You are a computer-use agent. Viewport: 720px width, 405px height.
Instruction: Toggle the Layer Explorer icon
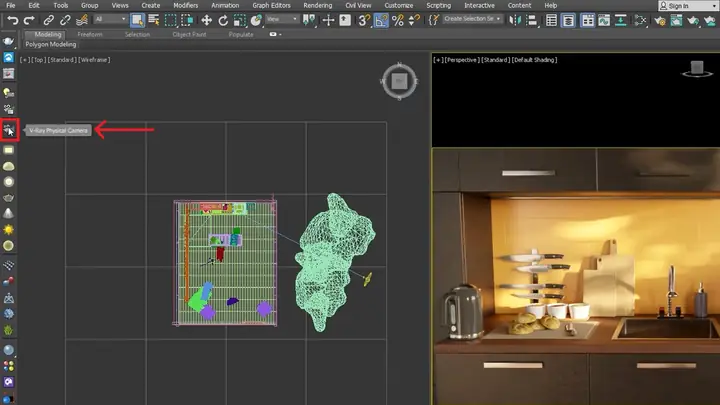click(x=568, y=20)
